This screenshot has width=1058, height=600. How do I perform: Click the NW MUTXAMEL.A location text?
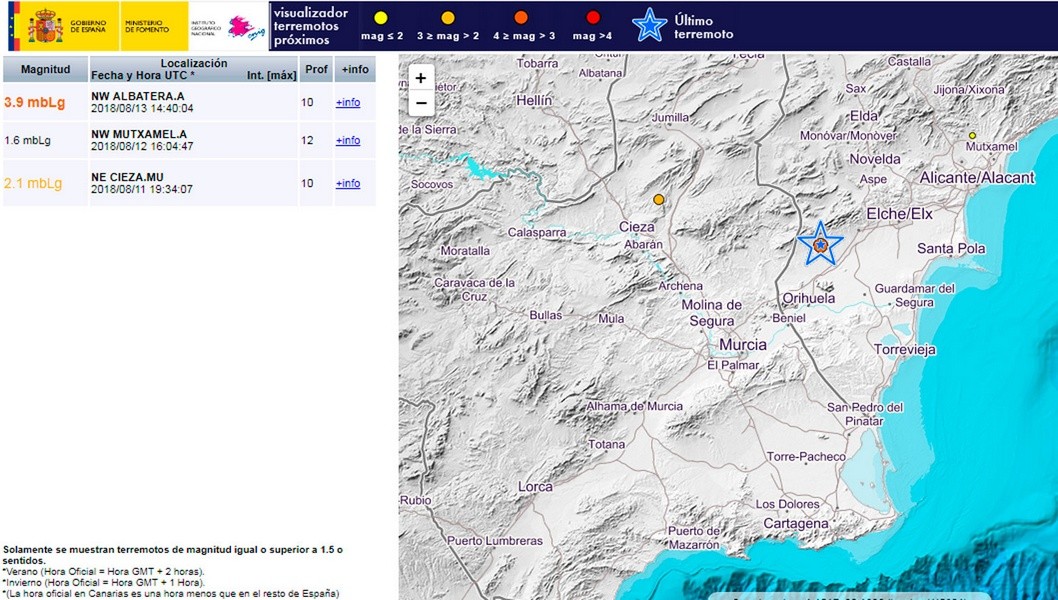tap(139, 134)
